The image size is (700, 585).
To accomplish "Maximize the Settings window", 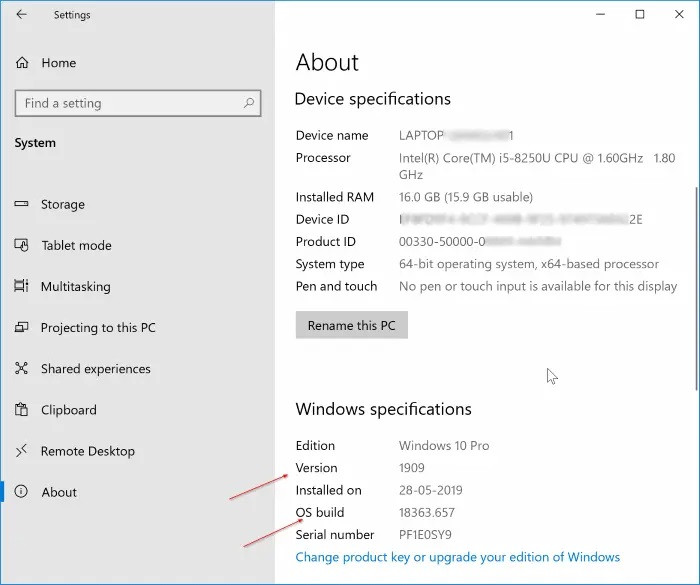I will pyautogui.click(x=640, y=14).
